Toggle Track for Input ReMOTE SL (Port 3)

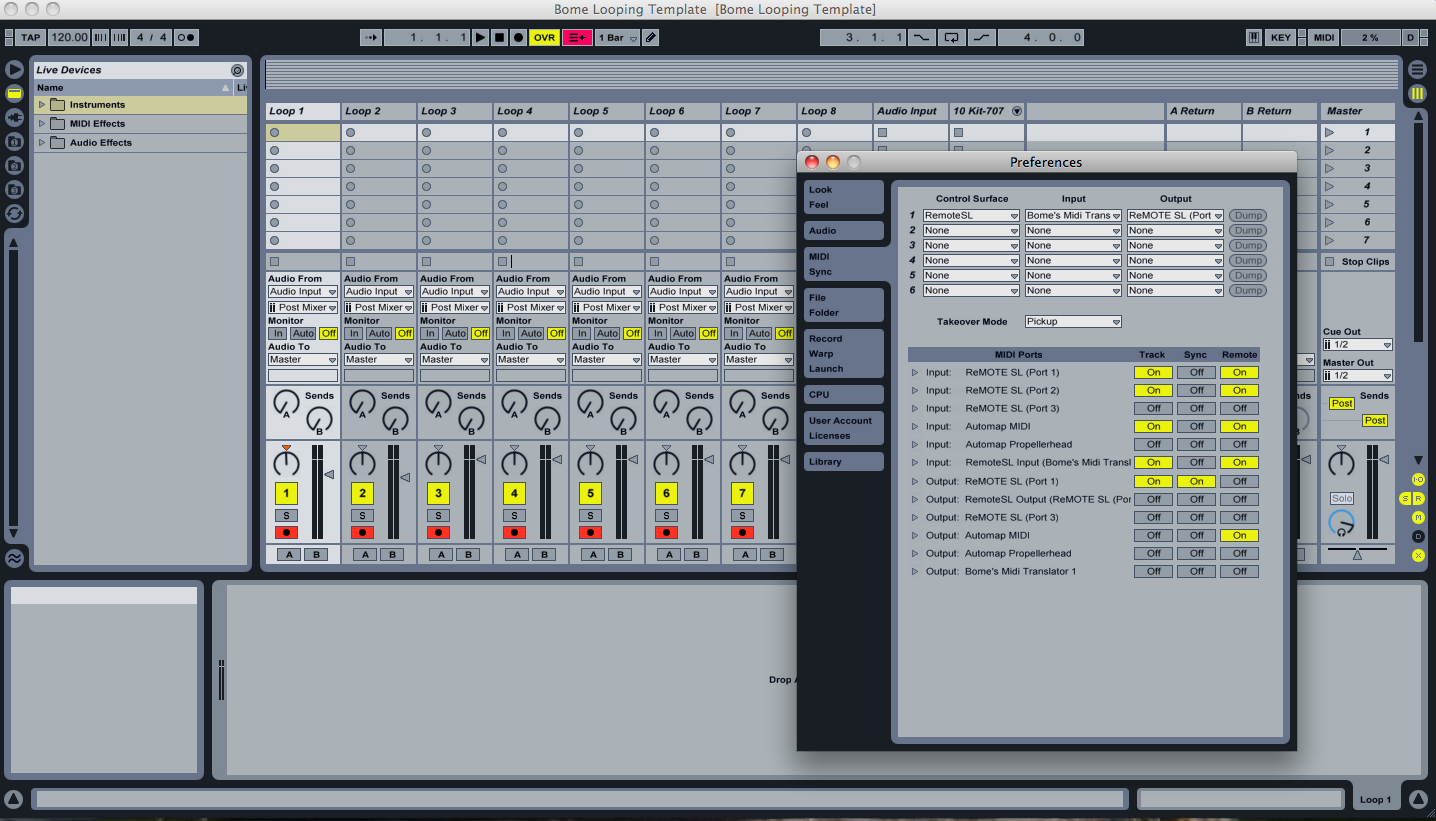point(1153,408)
